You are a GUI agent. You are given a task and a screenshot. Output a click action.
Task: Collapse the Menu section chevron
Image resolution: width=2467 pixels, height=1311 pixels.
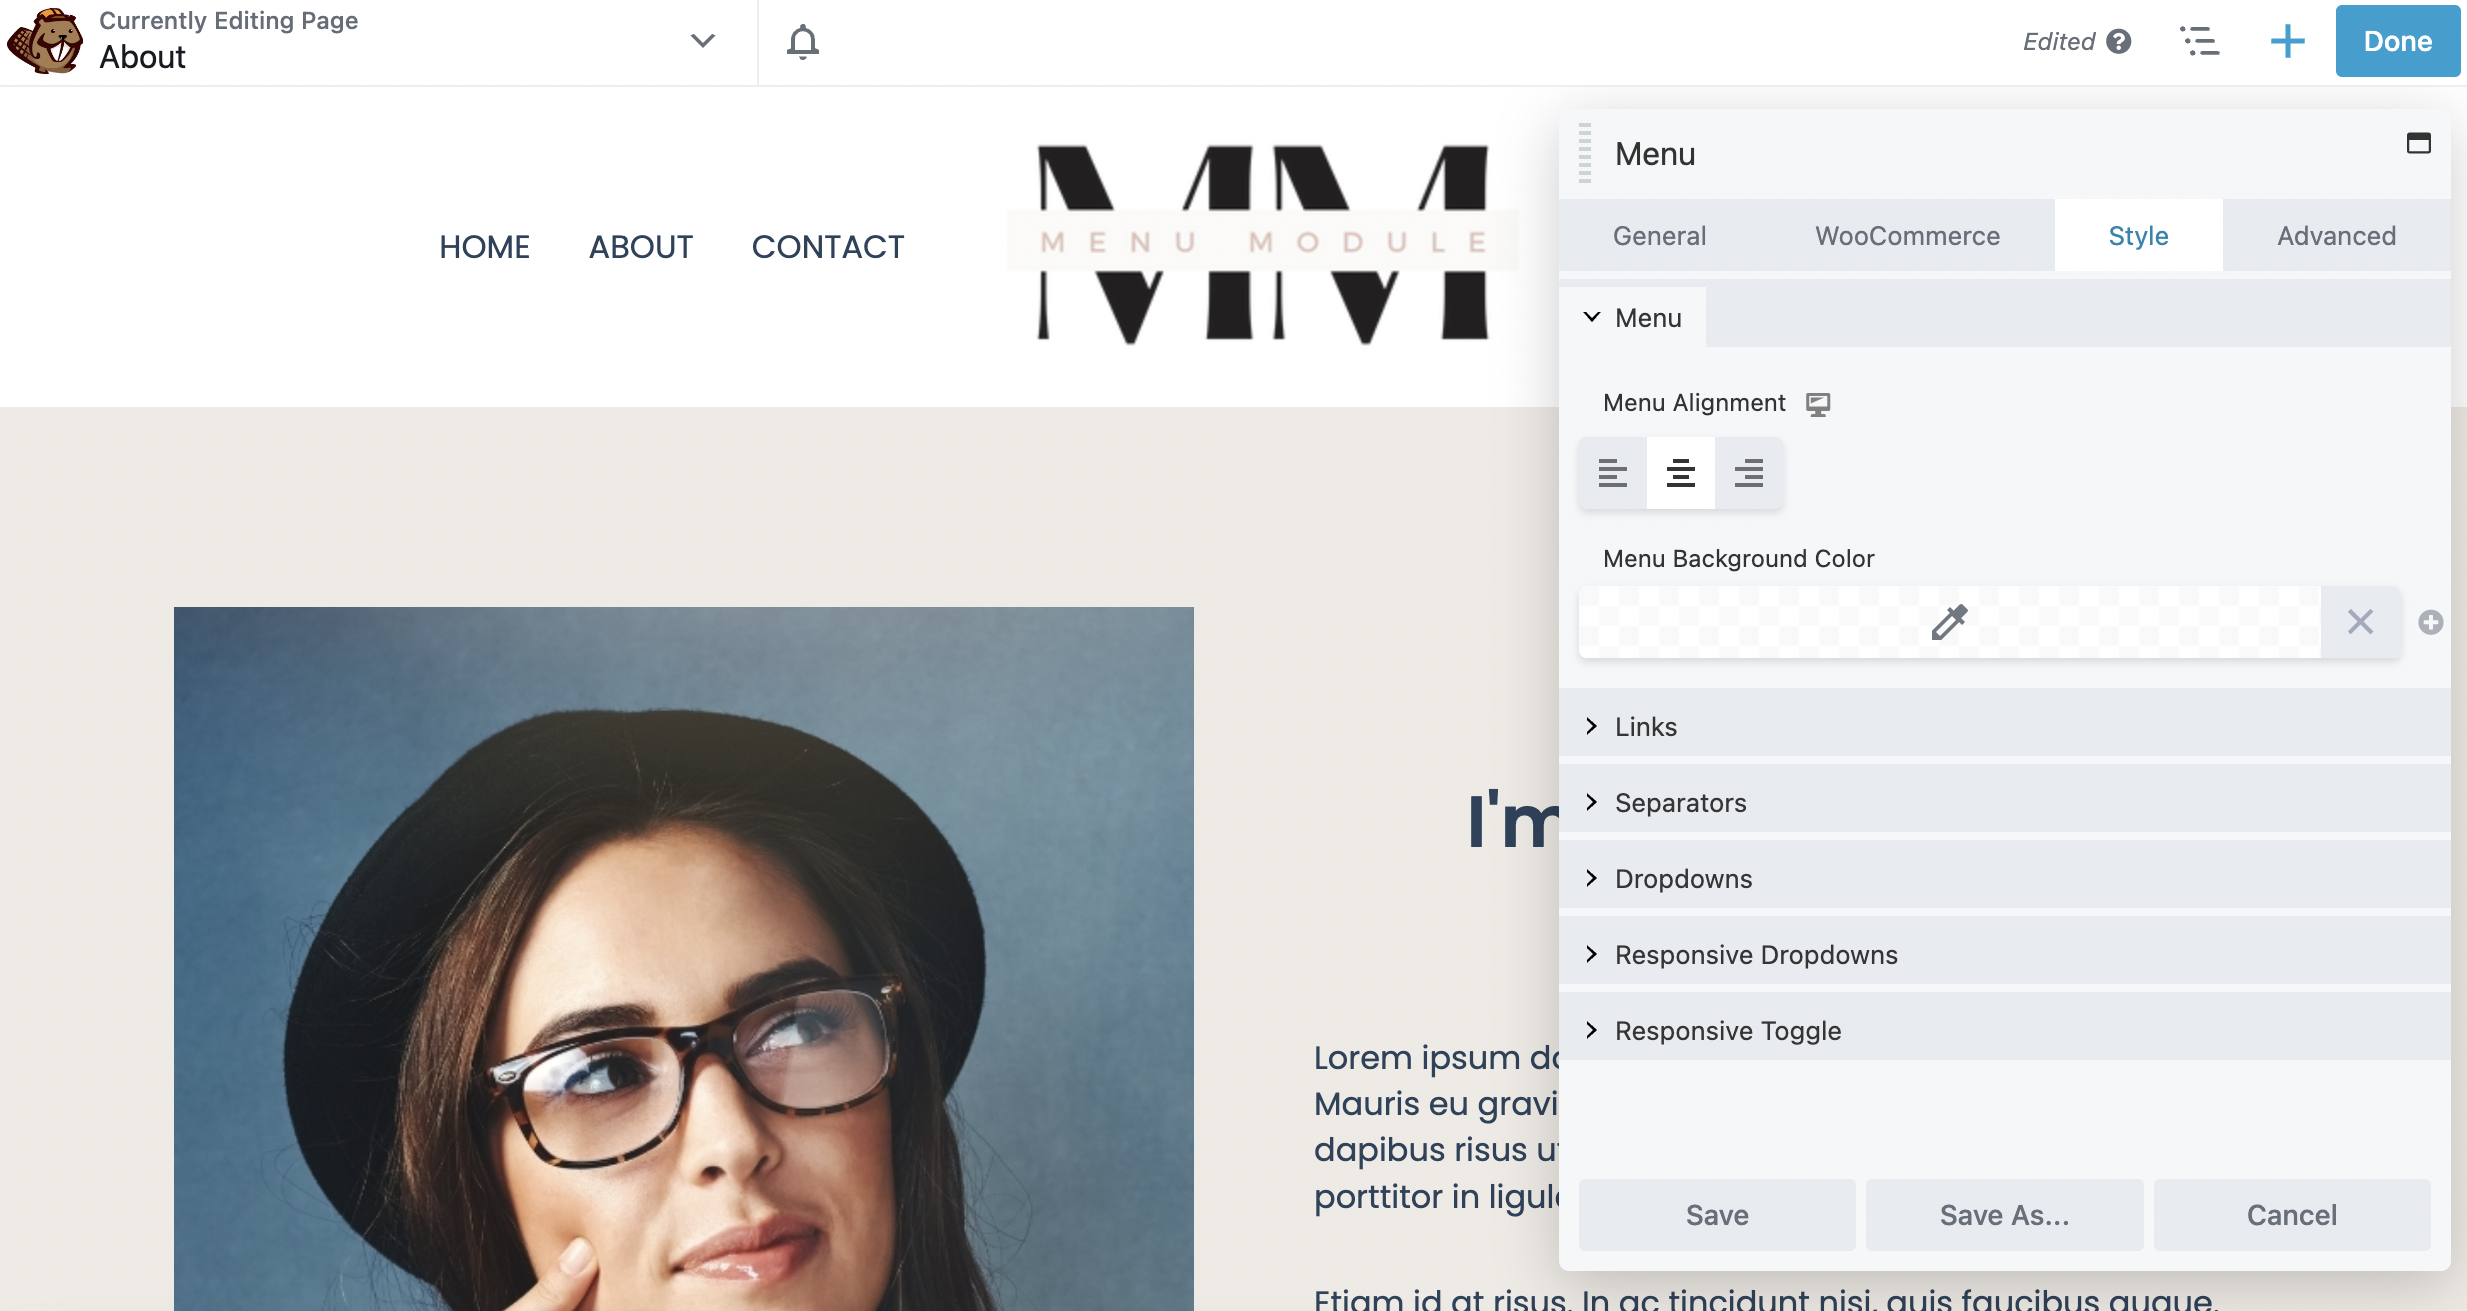point(1592,317)
